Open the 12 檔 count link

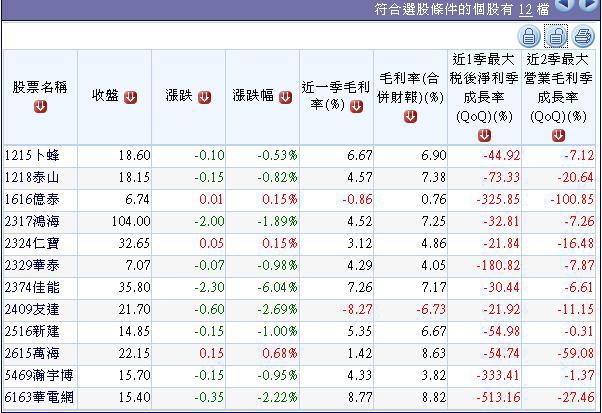[526, 9]
